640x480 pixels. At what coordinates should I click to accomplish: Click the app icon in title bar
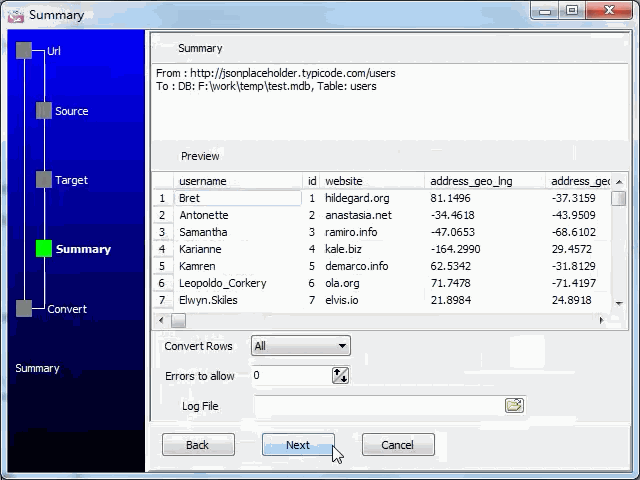(x=15, y=14)
